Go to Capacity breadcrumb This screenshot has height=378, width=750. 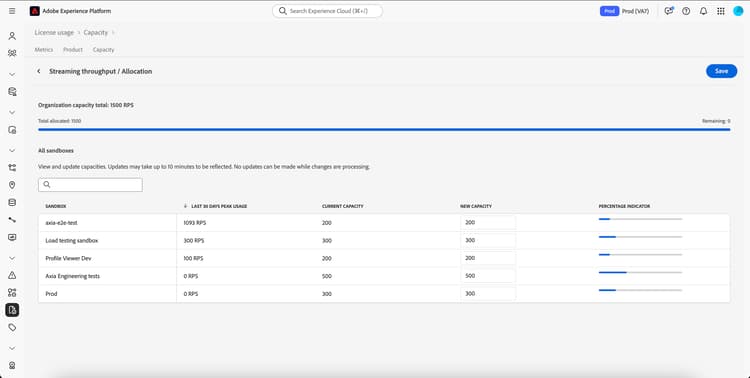click(x=96, y=33)
